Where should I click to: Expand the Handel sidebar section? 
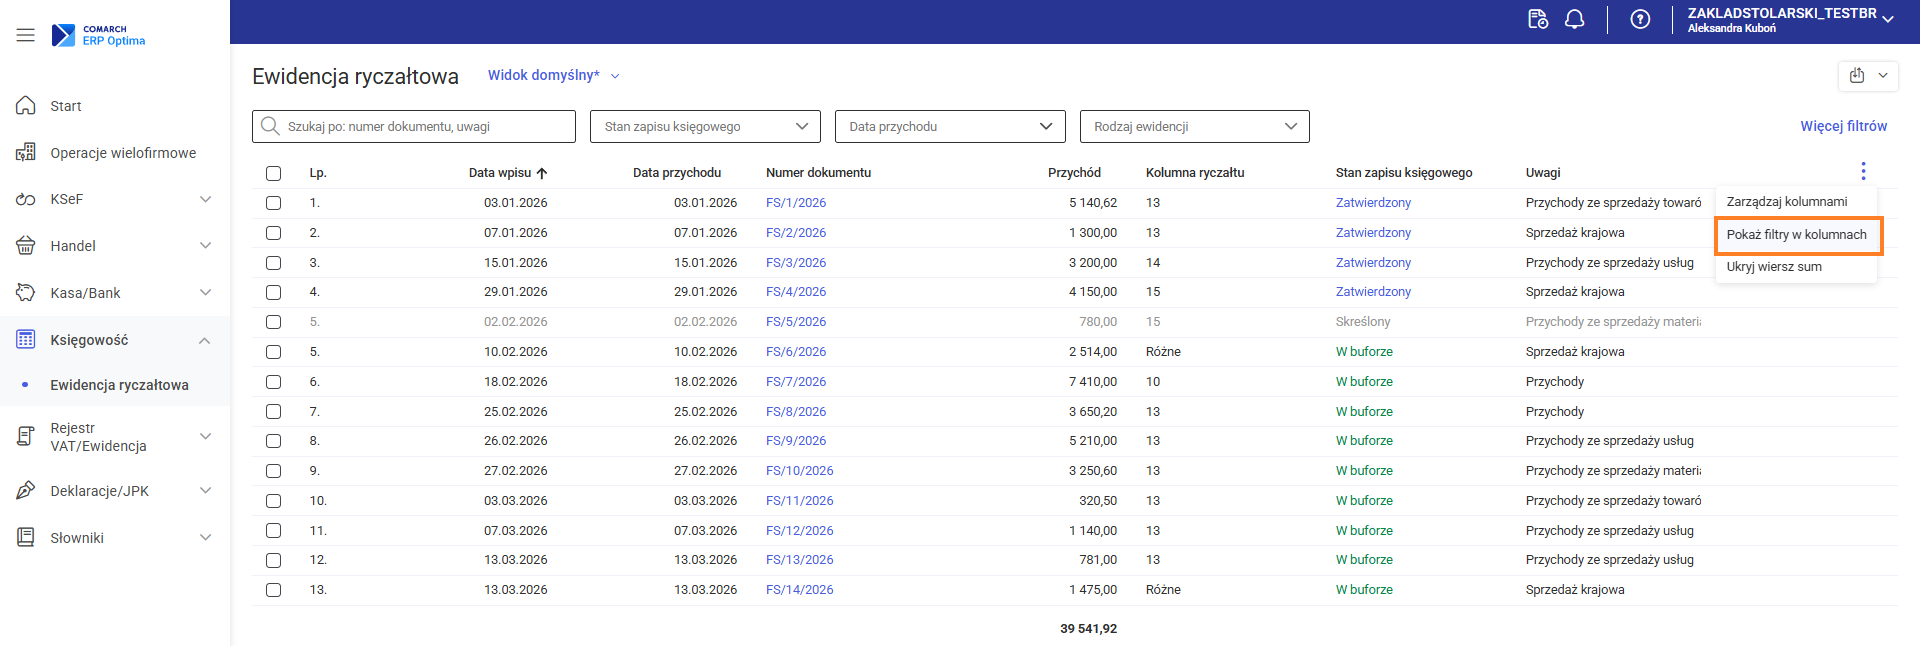coord(115,246)
